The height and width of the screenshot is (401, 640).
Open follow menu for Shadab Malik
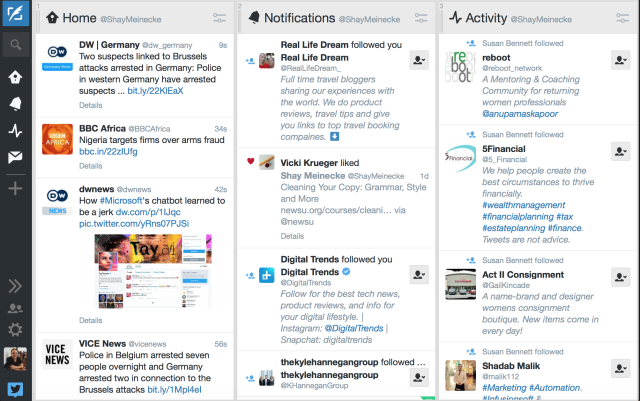(621, 368)
